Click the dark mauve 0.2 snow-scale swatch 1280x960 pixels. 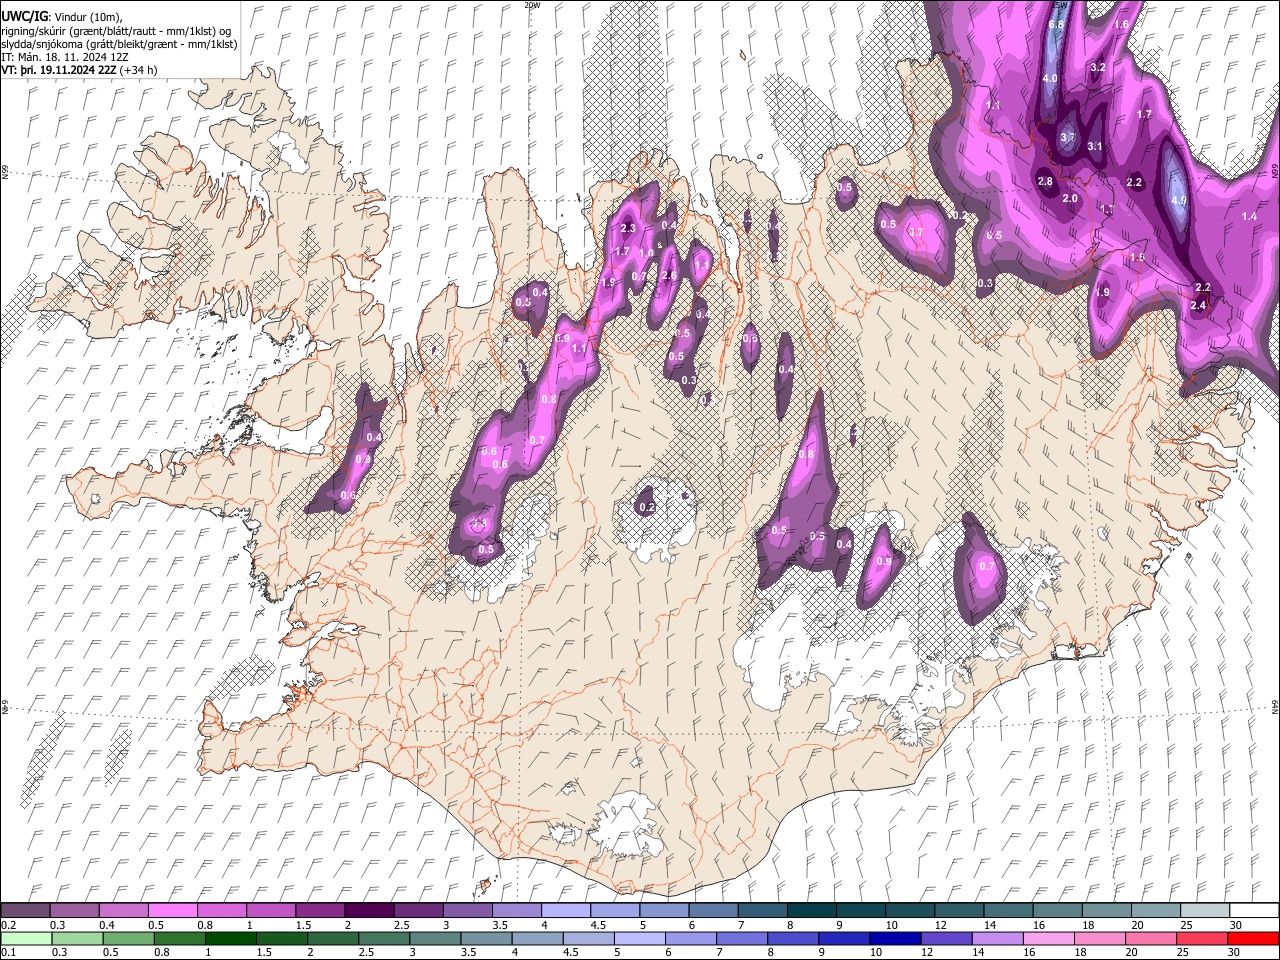click(25, 911)
